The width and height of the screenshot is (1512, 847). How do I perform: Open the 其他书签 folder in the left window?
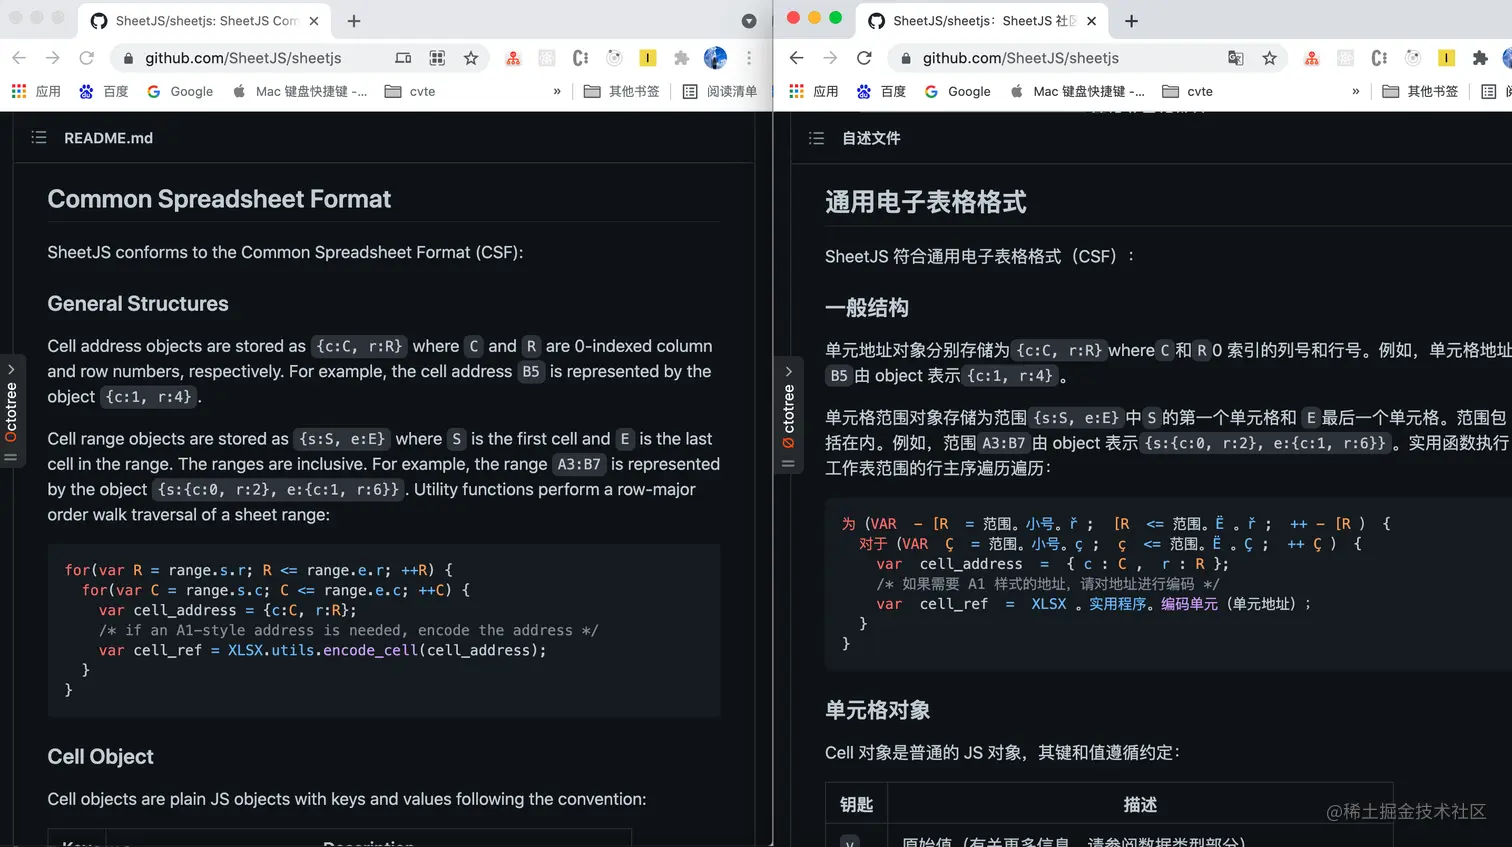tap(622, 91)
